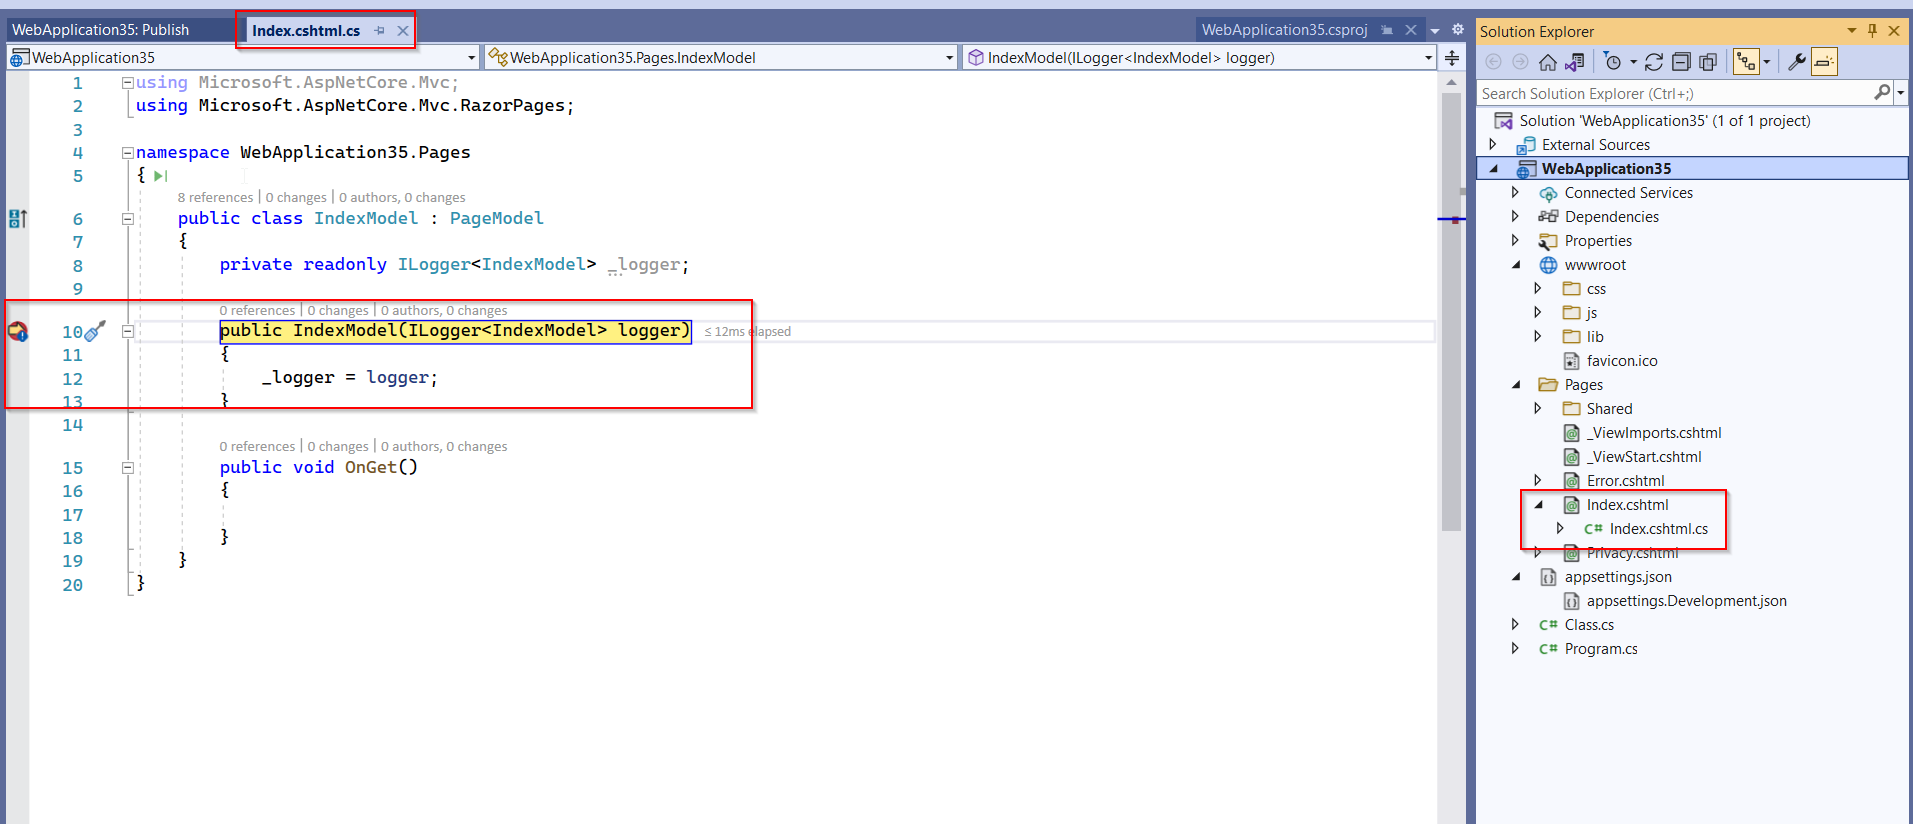
Task: Click 0 references CodeLens above the constructor
Action: coord(257,310)
